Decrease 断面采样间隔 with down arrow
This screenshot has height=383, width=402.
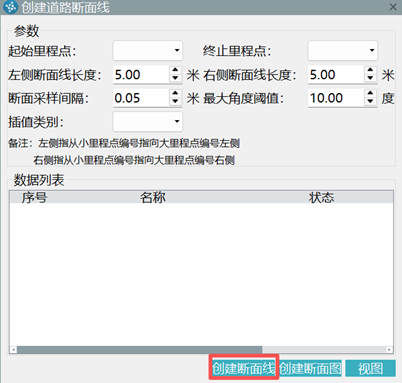[x=175, y=102]
